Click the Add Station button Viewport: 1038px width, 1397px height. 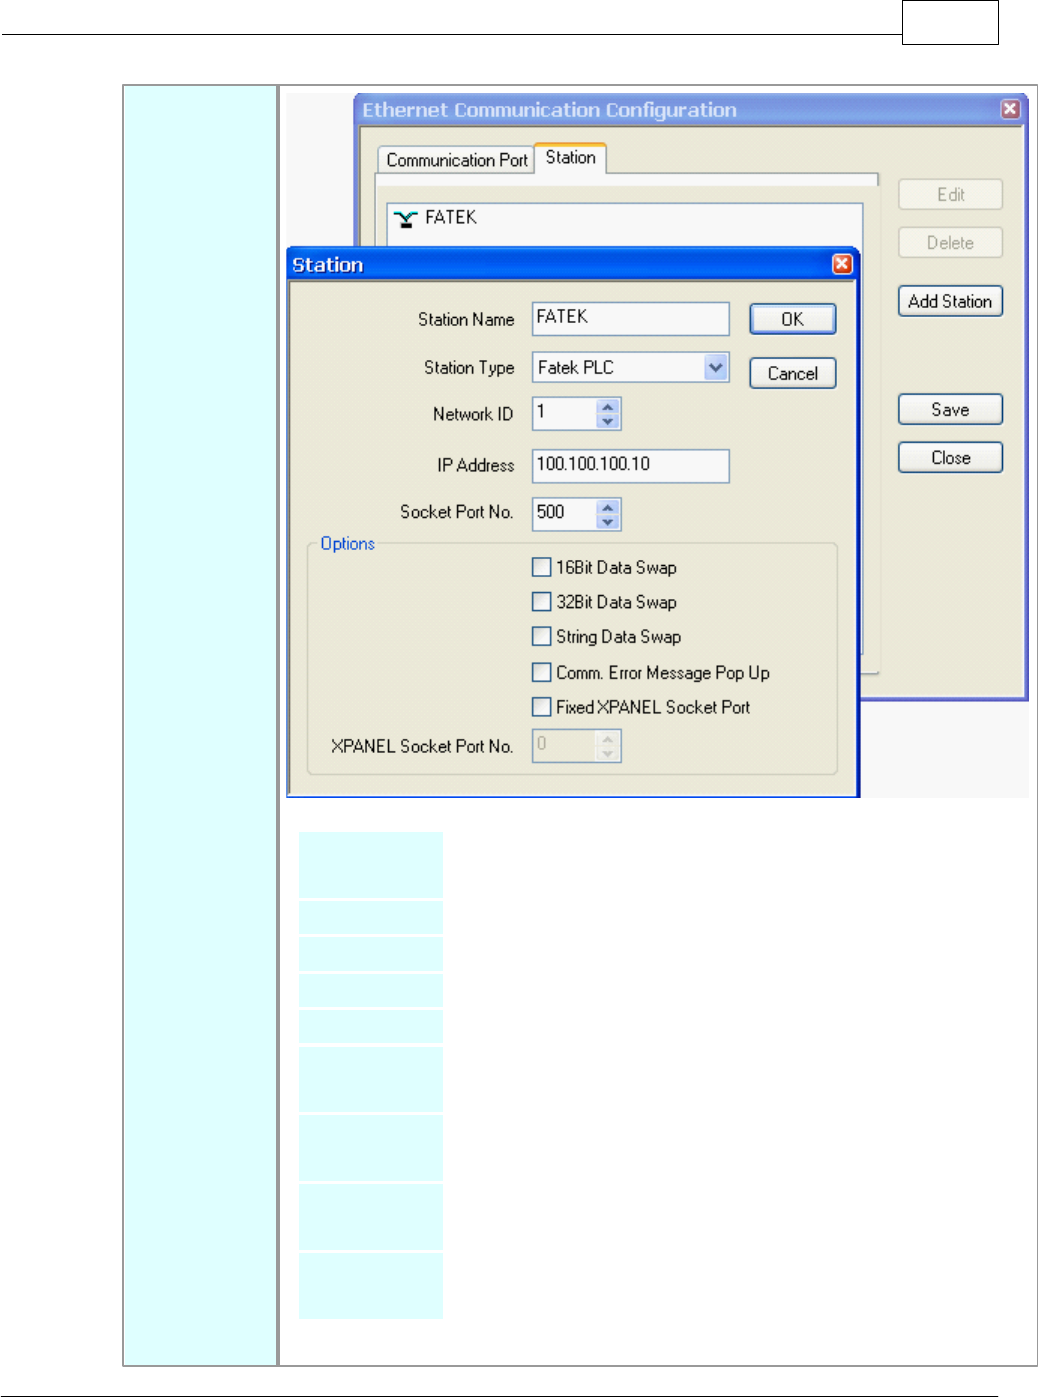click(950, 301)
